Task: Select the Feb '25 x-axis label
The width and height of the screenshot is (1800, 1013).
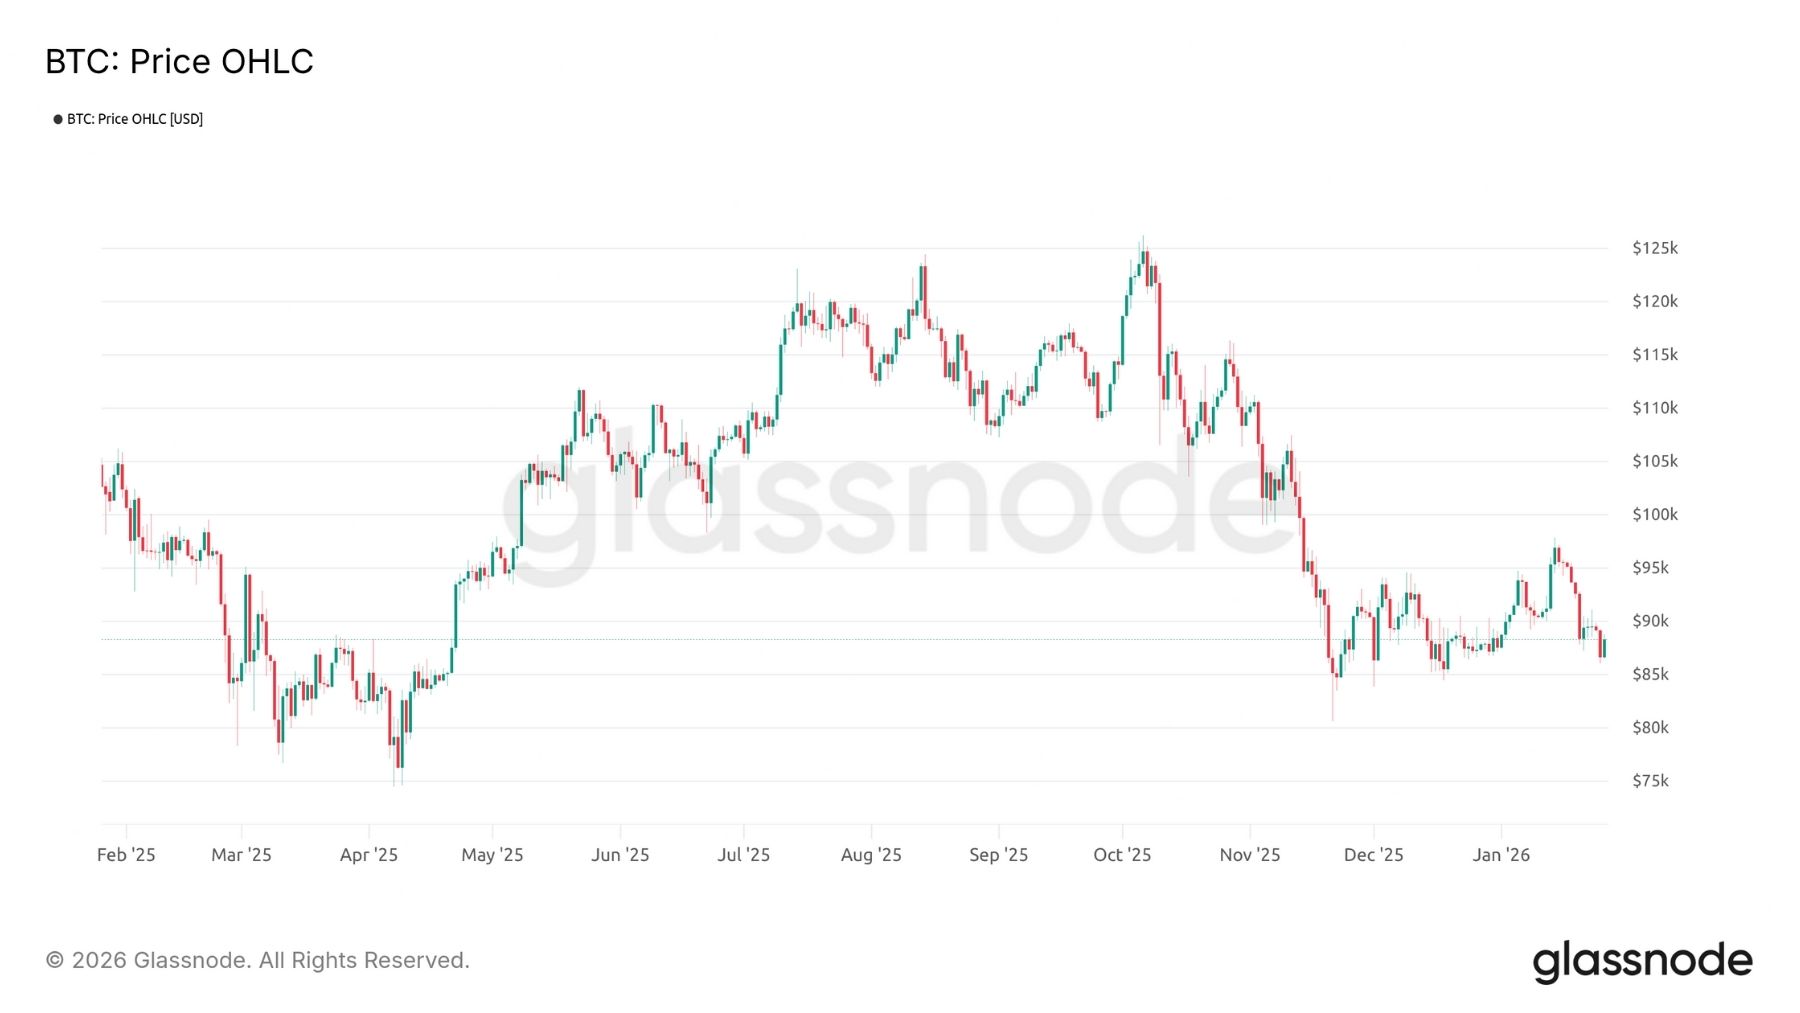Action: coord(126,855)
